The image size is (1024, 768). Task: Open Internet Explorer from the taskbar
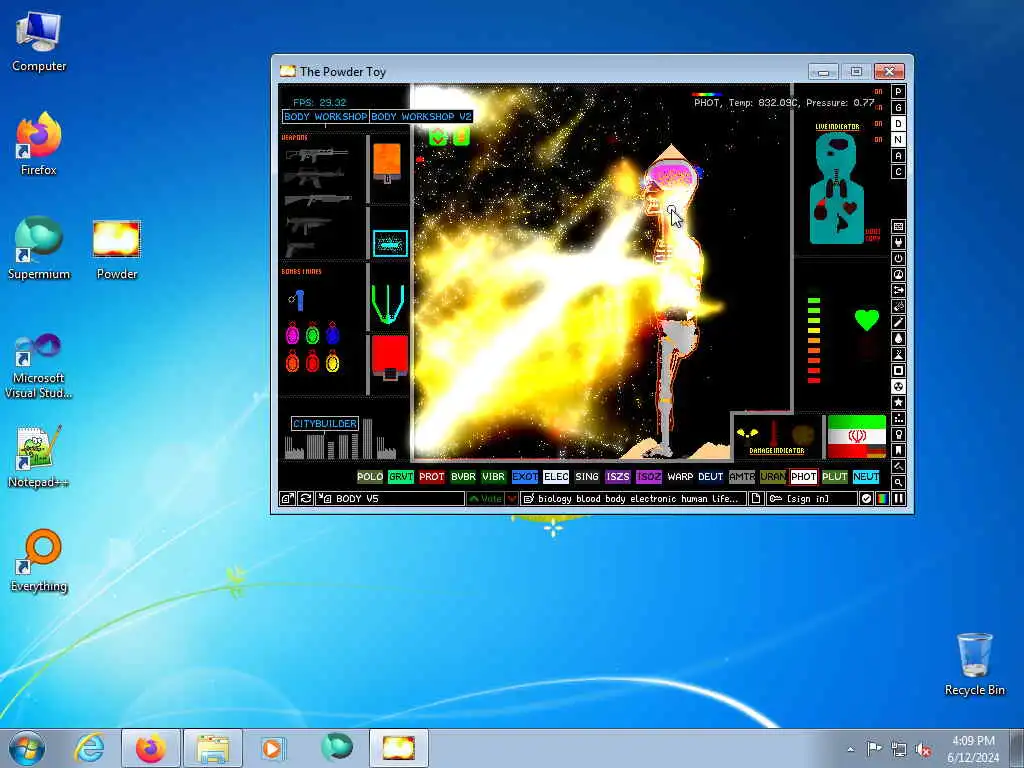click(89, 748)
